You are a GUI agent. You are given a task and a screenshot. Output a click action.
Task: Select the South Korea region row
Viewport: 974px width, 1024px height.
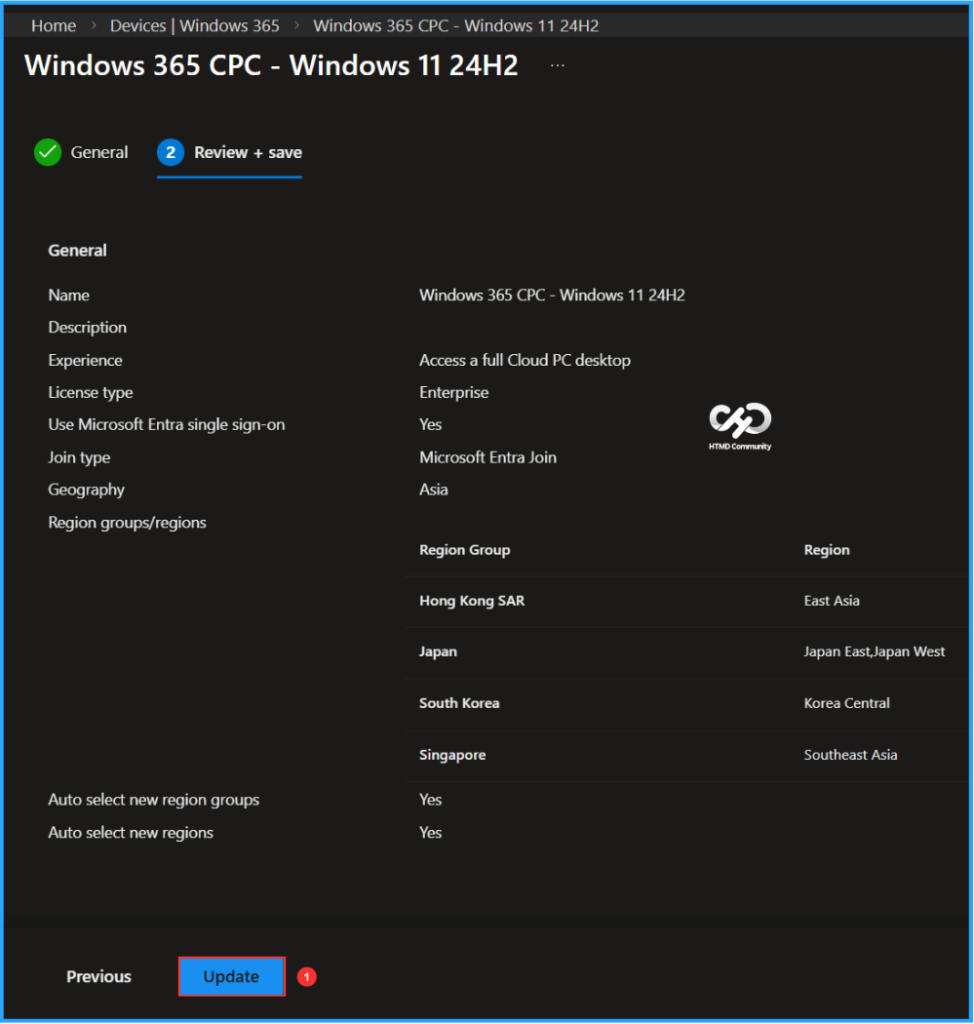459,703
